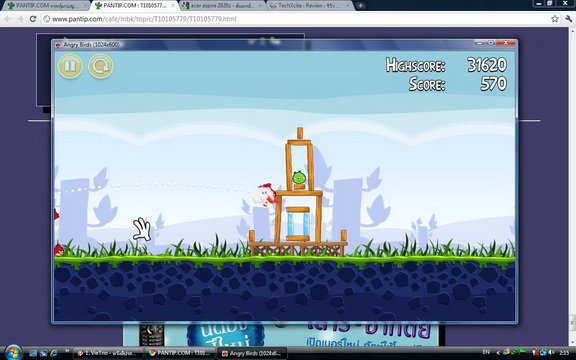Restart the level with the retry button
Viewport: 576px width, 360px height.
coord(101,66)
